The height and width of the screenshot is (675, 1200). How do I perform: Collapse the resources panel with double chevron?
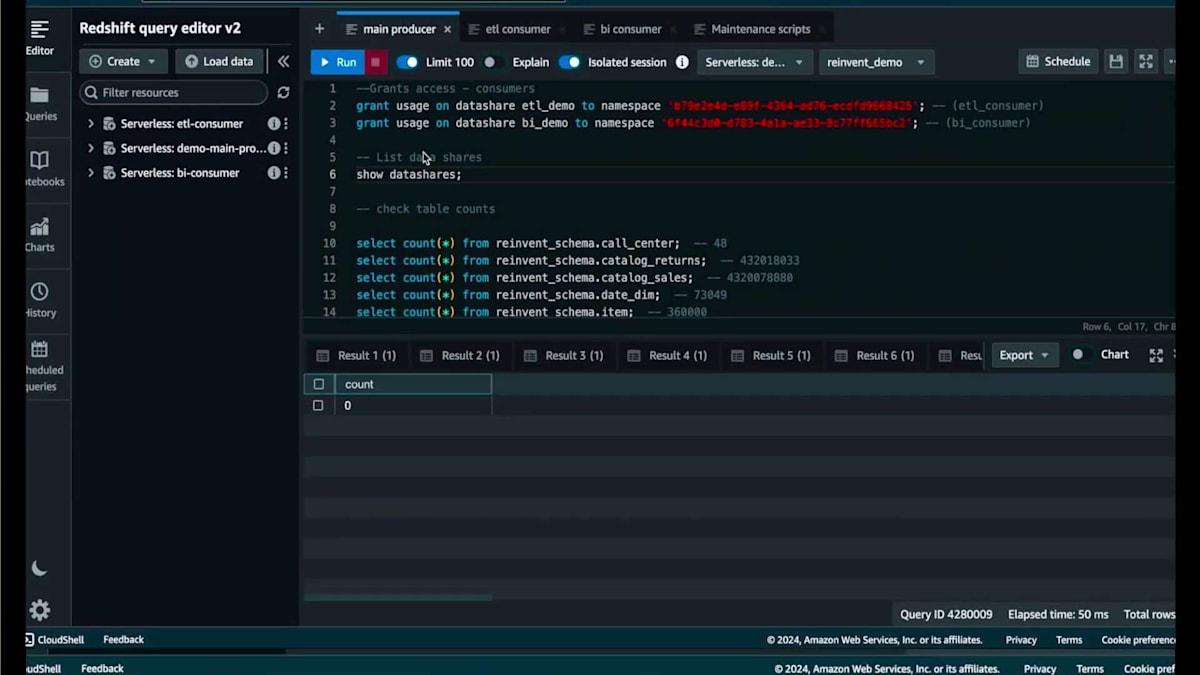pyautogui.click(x=283, y=61)
